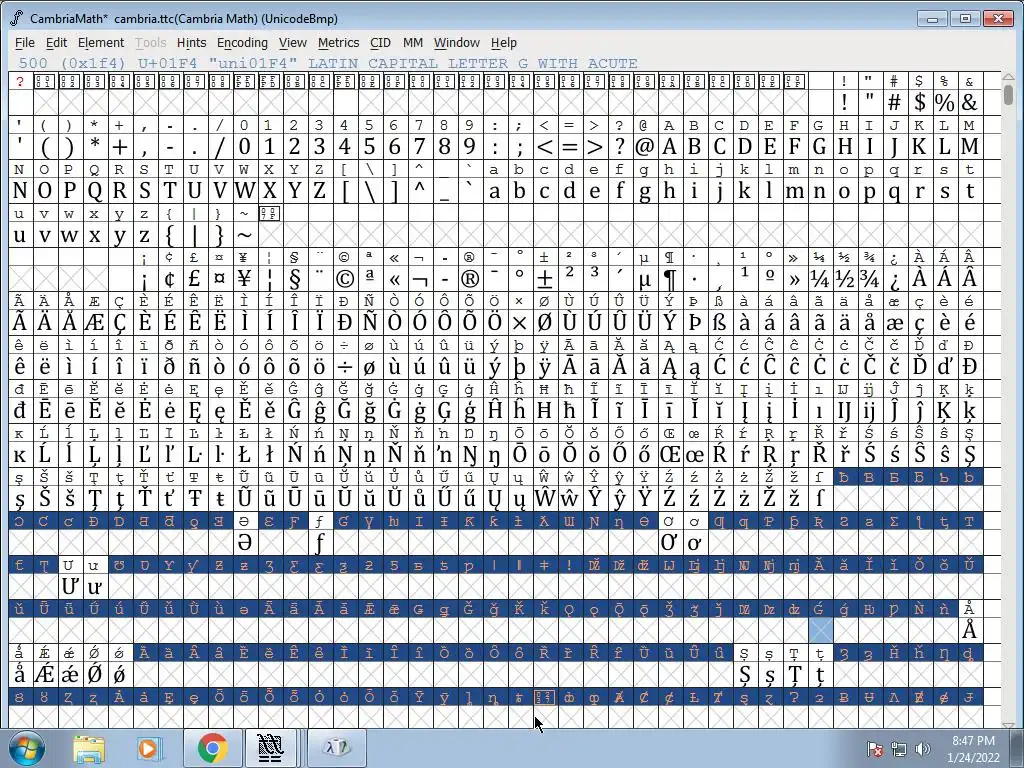The width and height of the screenshot is (1024, 768).
Task: Open the Windows Start menu
Action: click(26, 748)
